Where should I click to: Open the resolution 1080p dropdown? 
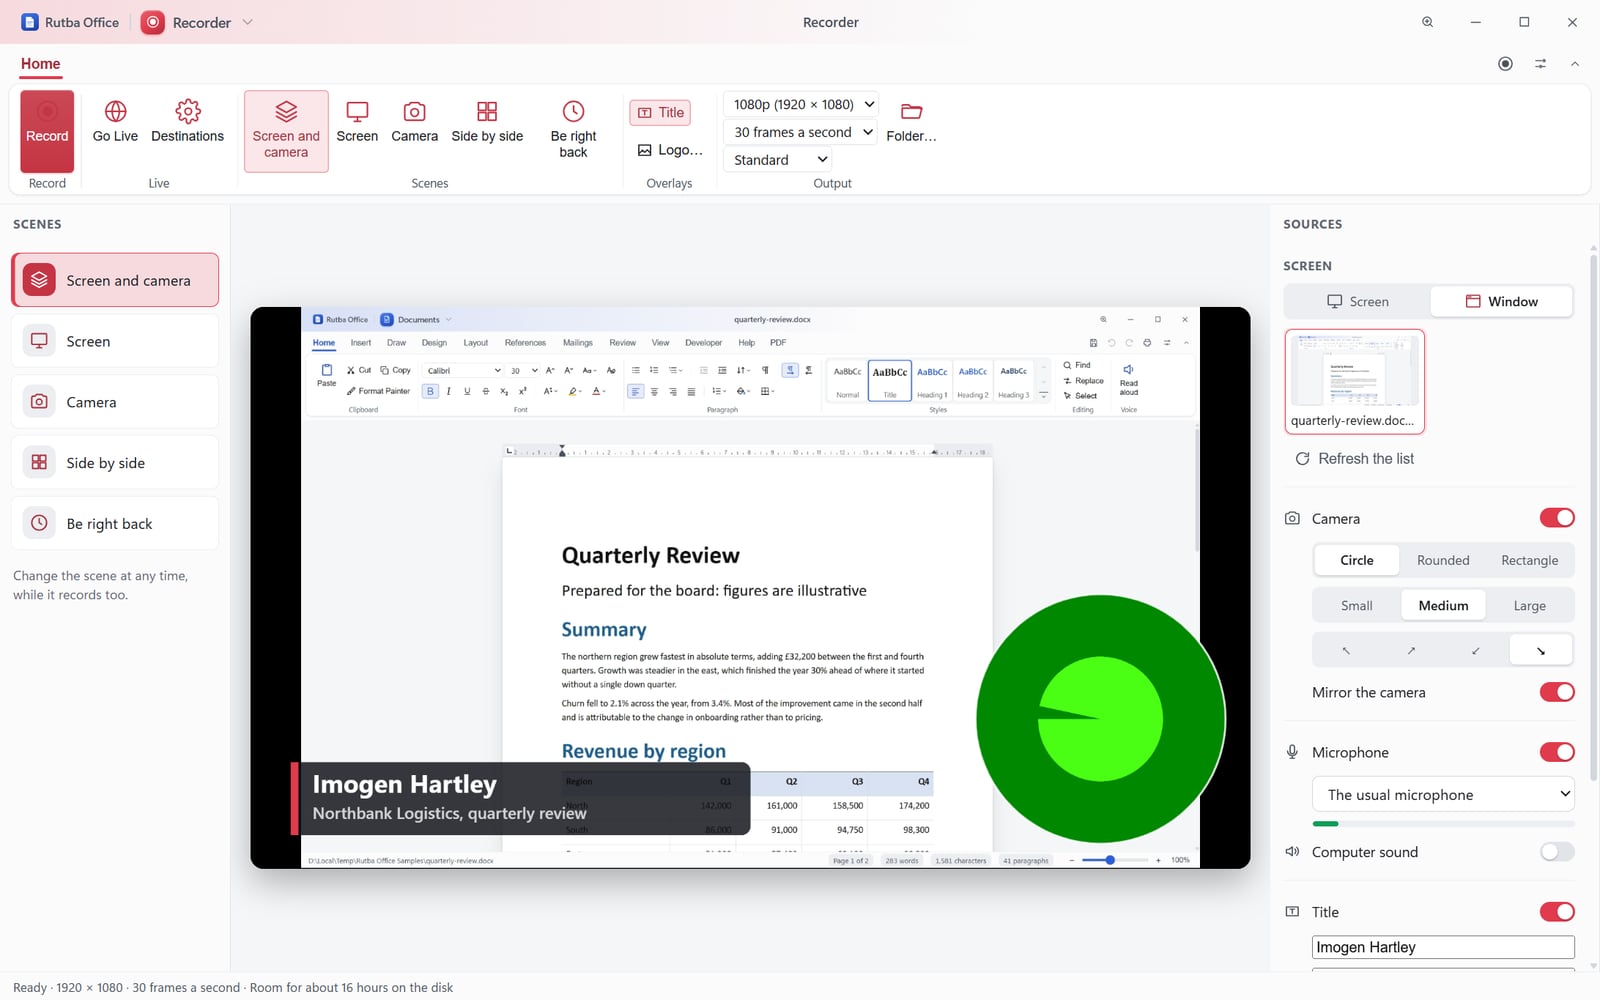(801, 104)
